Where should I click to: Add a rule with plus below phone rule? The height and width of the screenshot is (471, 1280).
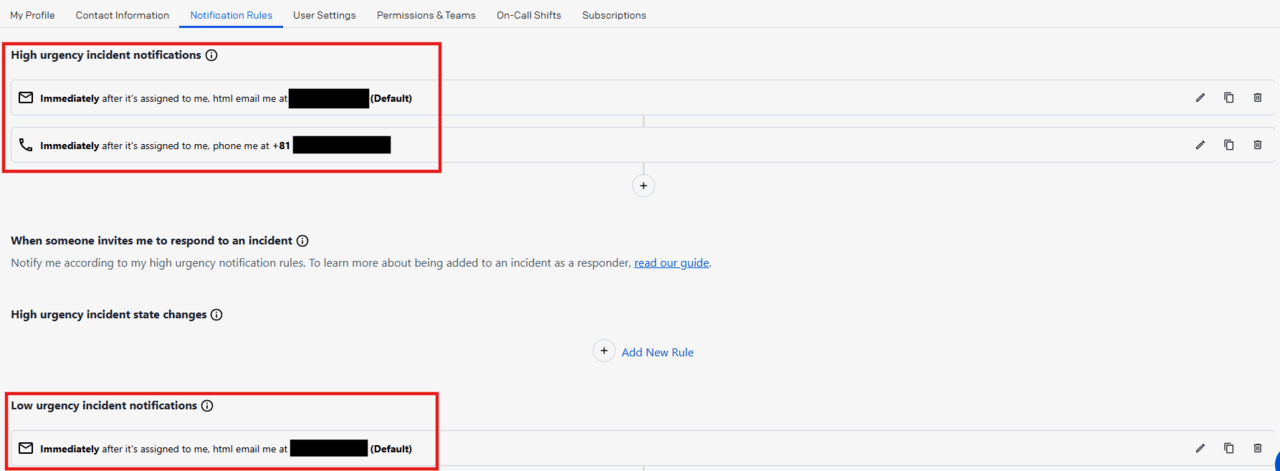click(x=643, y=186)
